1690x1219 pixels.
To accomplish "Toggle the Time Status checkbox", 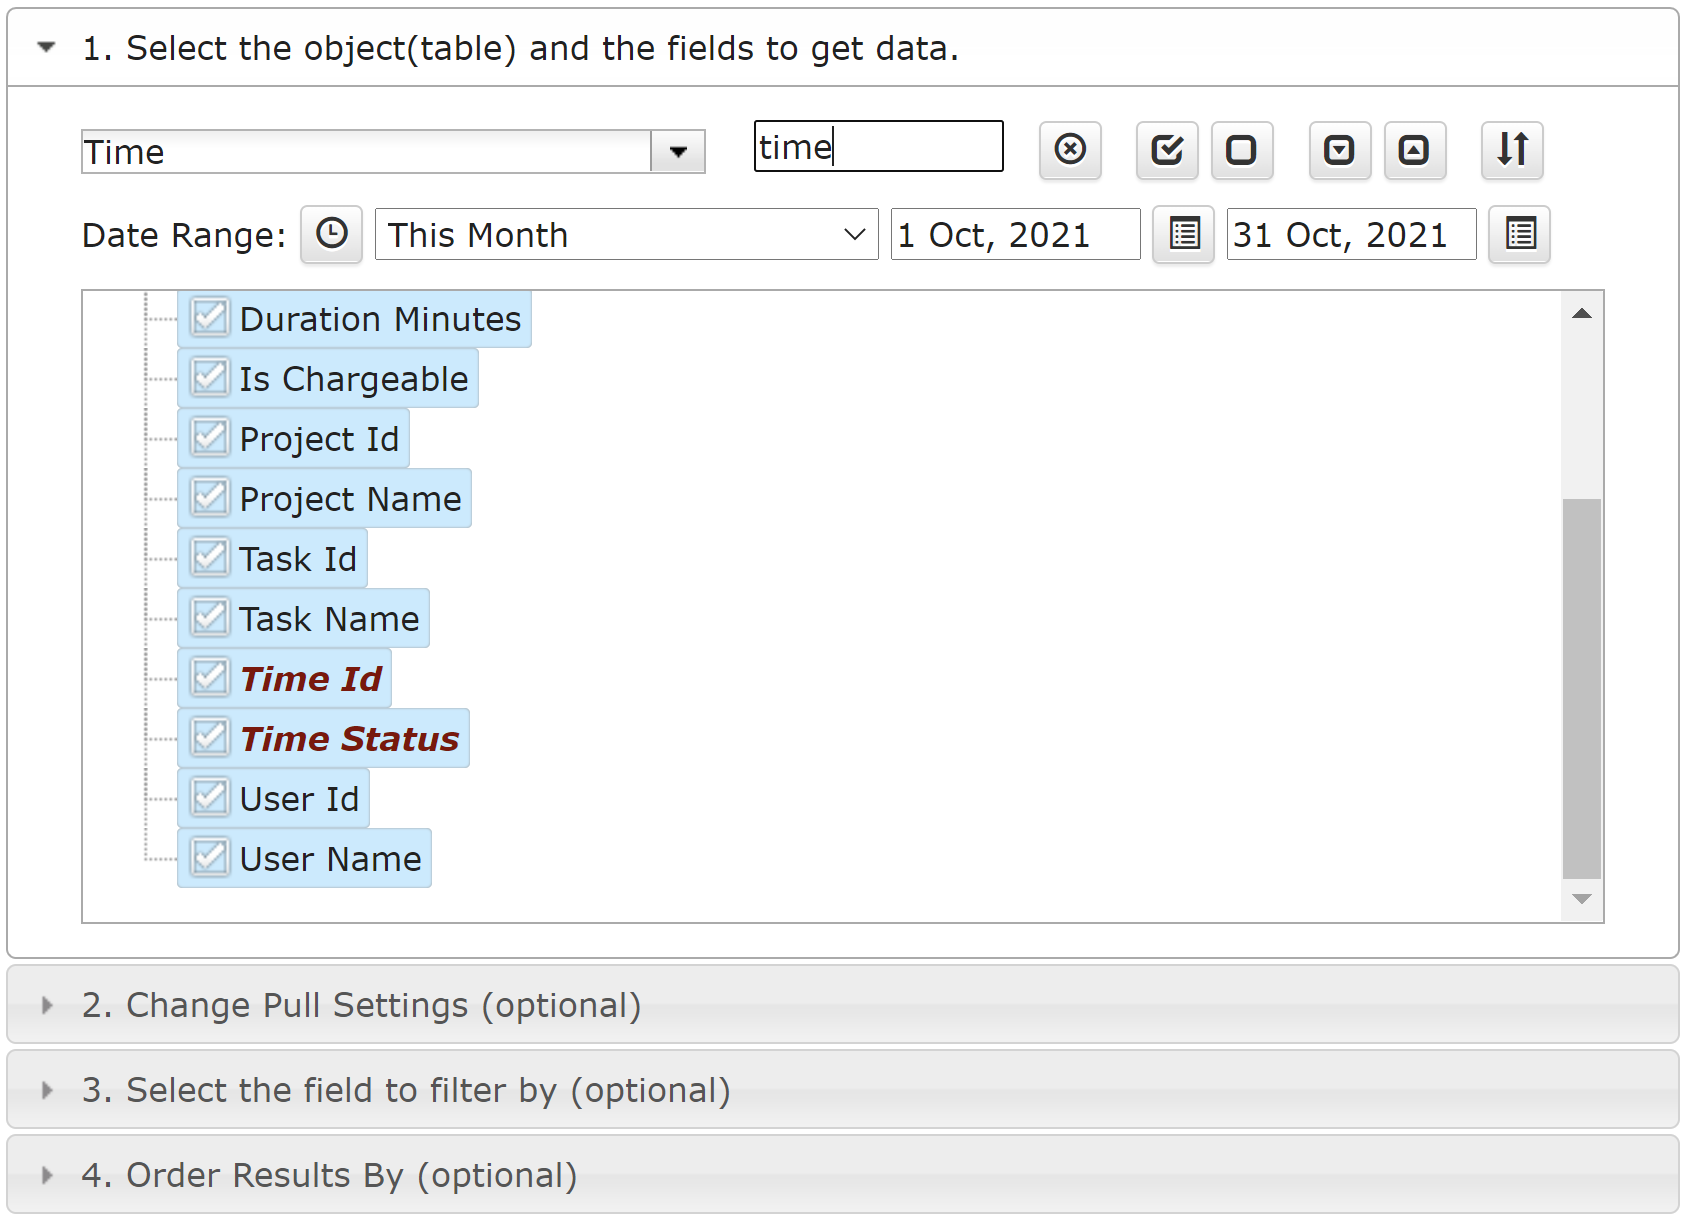I will point(210,738).
